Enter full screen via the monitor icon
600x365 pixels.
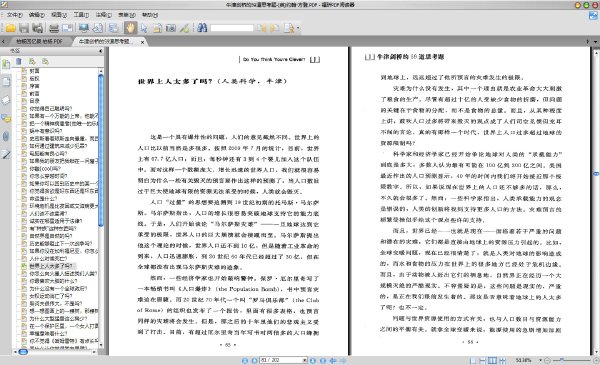click(83, 28)
